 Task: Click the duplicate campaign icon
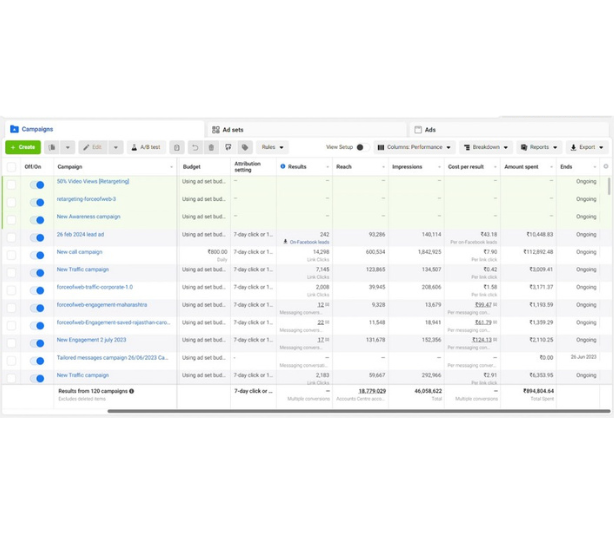point(52,147)
